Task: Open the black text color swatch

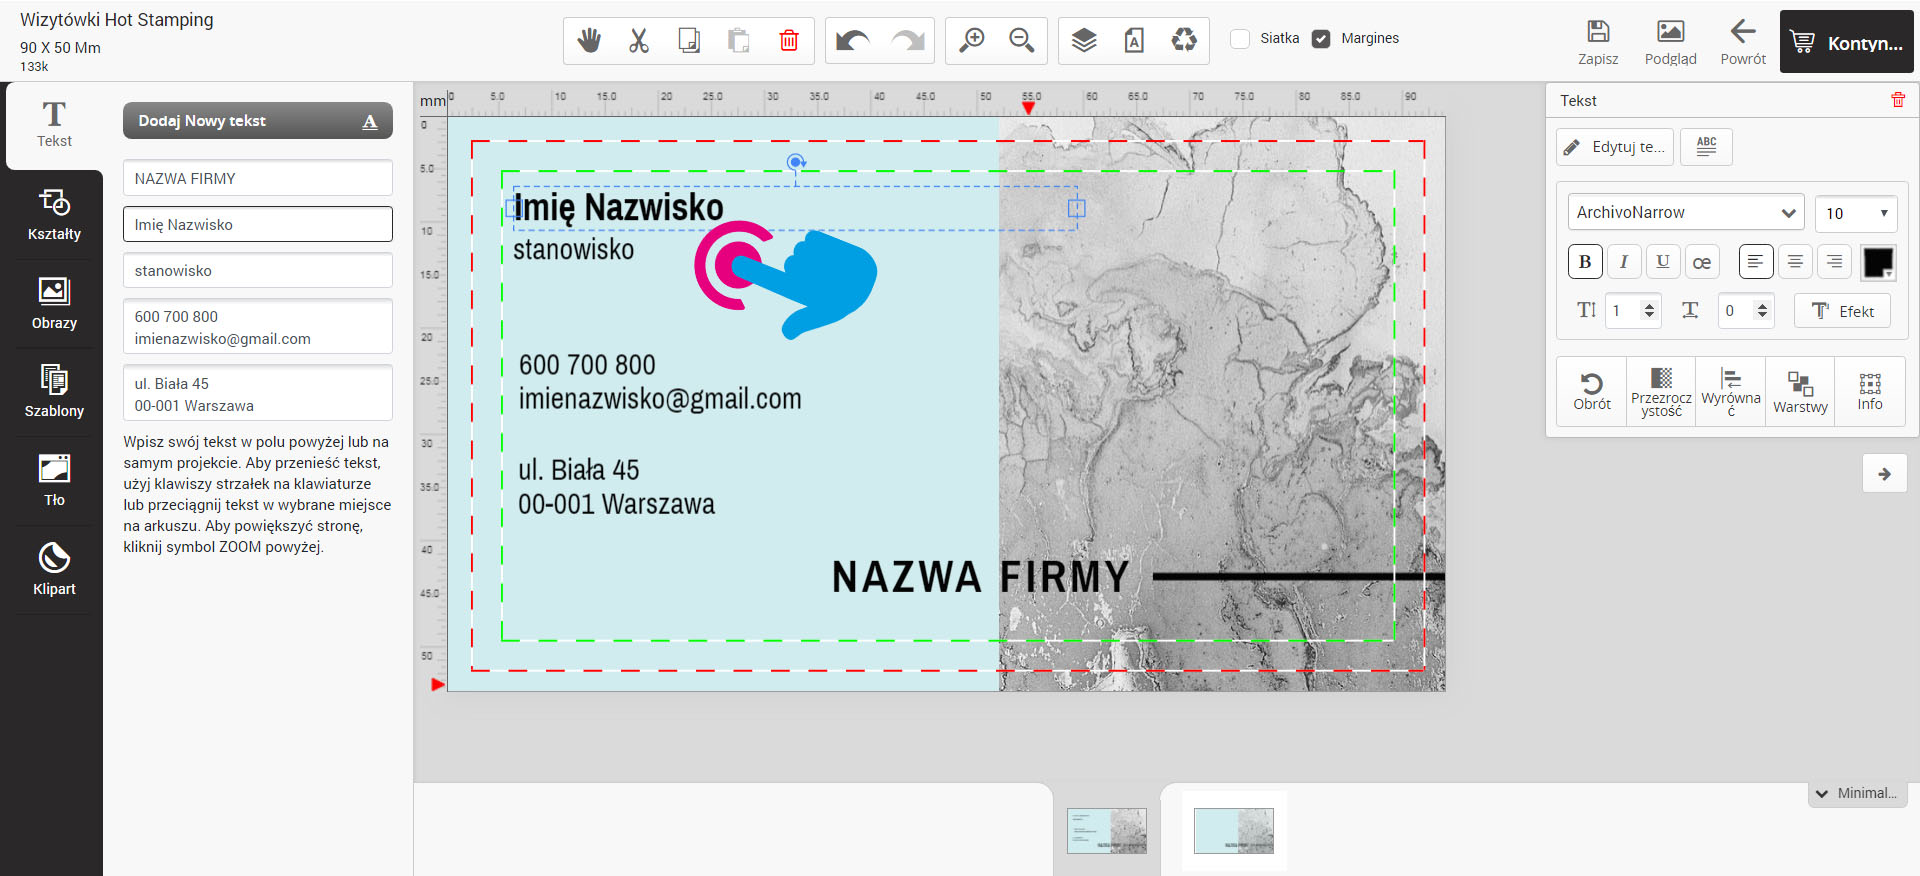Action: point(1877,262)
